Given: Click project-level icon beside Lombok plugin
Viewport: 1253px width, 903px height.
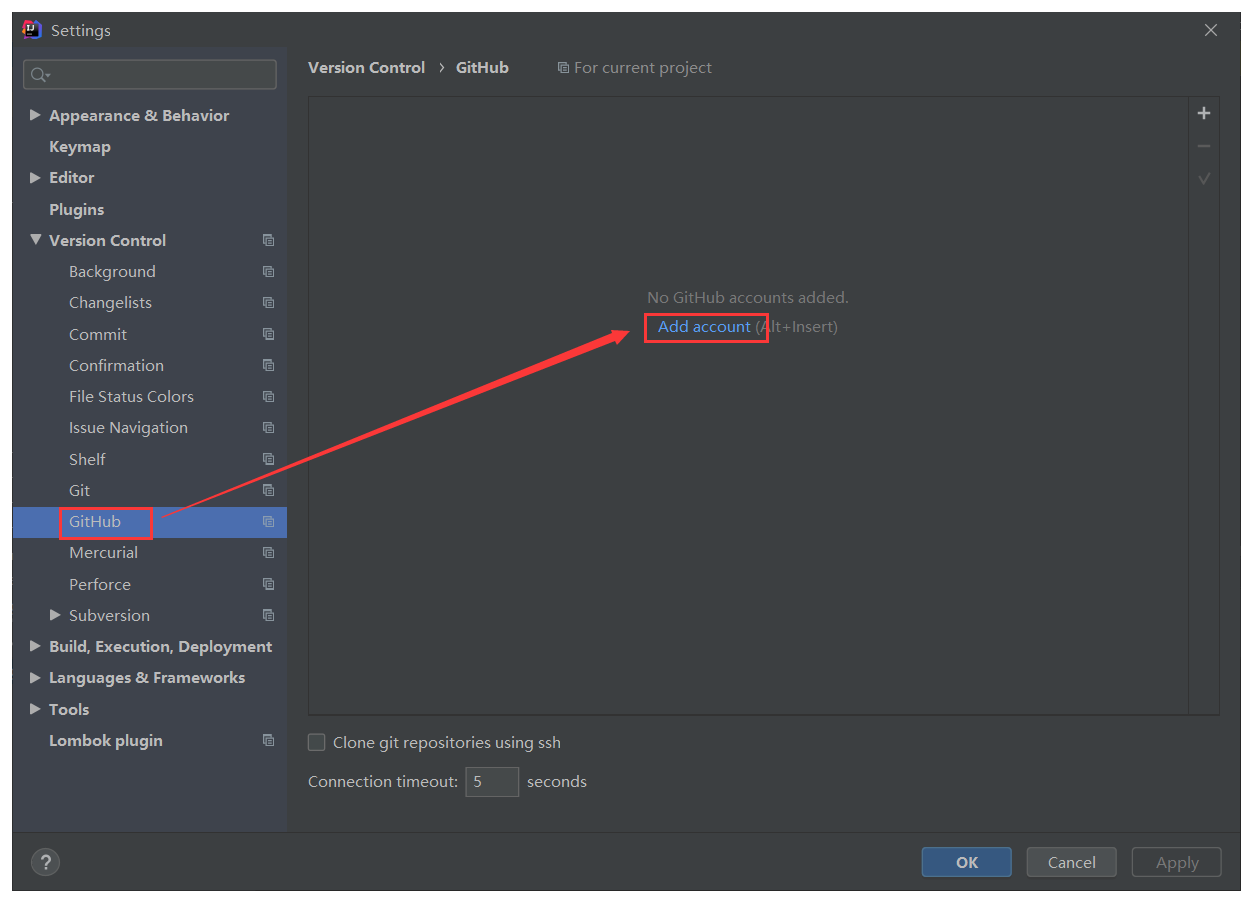Looking at the screenshot, I should coord(268,740).
